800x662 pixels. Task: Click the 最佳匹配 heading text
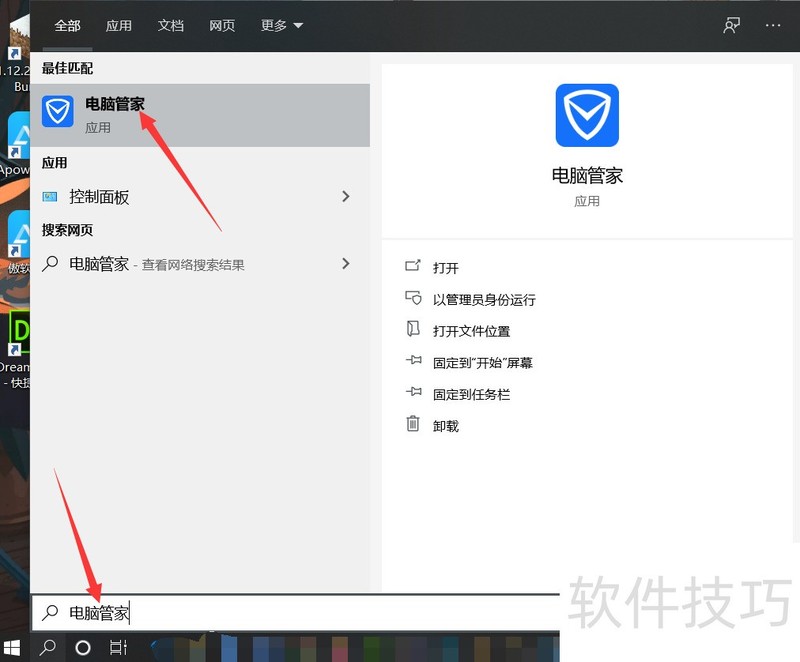point(67,68)
